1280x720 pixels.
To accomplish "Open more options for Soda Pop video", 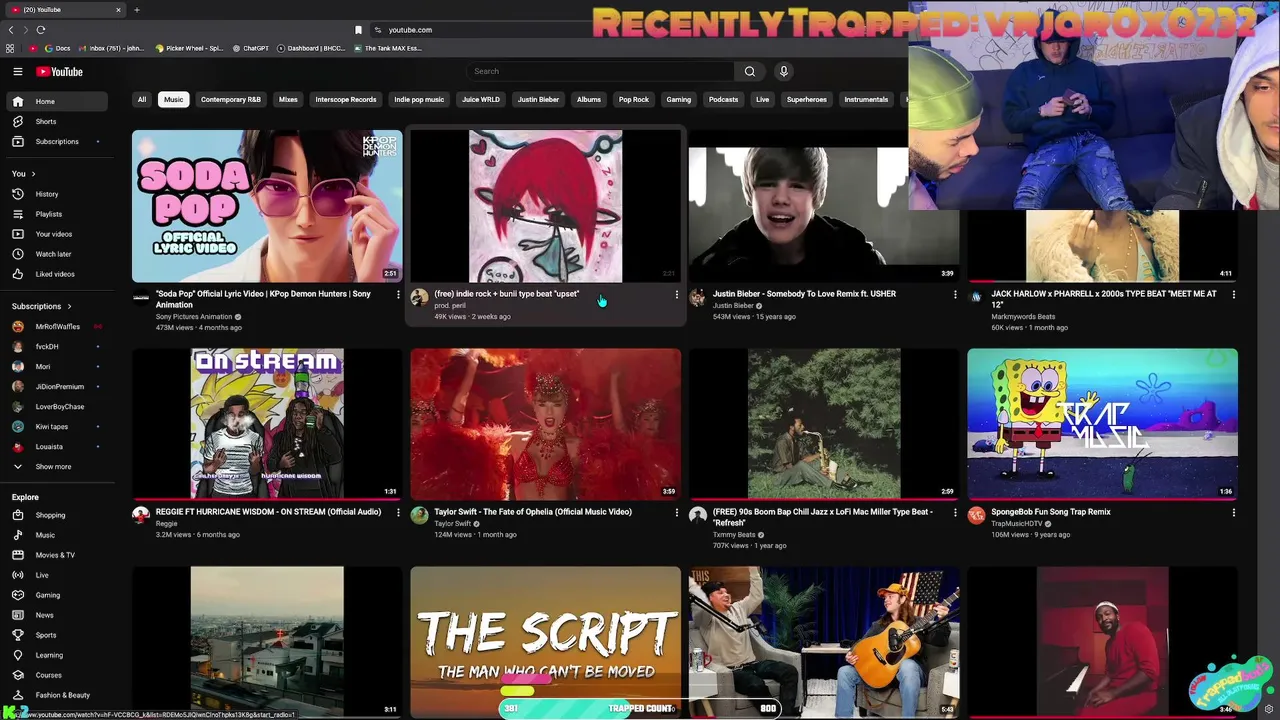I will coord(398,295).
